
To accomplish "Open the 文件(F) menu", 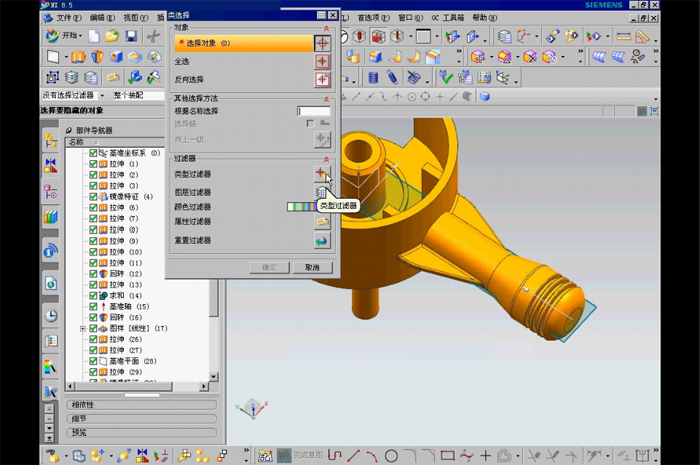I will pos(68,17).
